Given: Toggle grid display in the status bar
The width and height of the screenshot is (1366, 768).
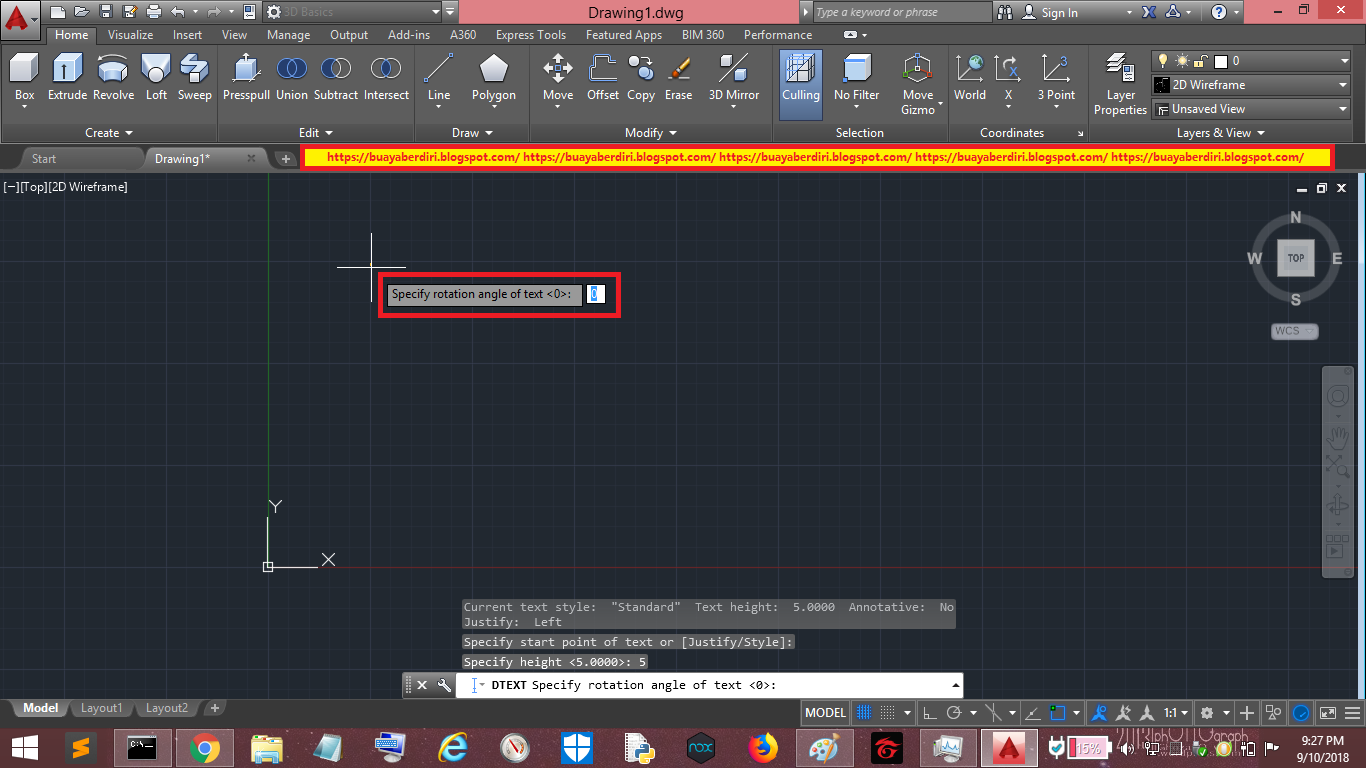Looking at the screenshot, I should pos(863,712).
